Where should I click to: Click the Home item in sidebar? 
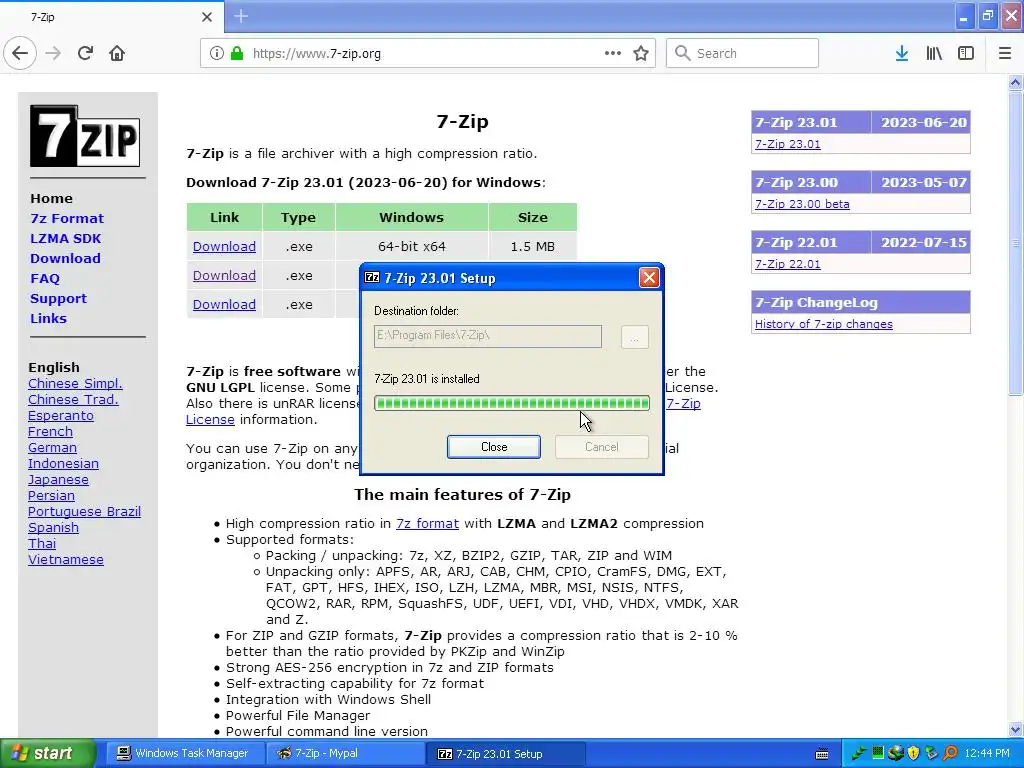coord(52,199)
